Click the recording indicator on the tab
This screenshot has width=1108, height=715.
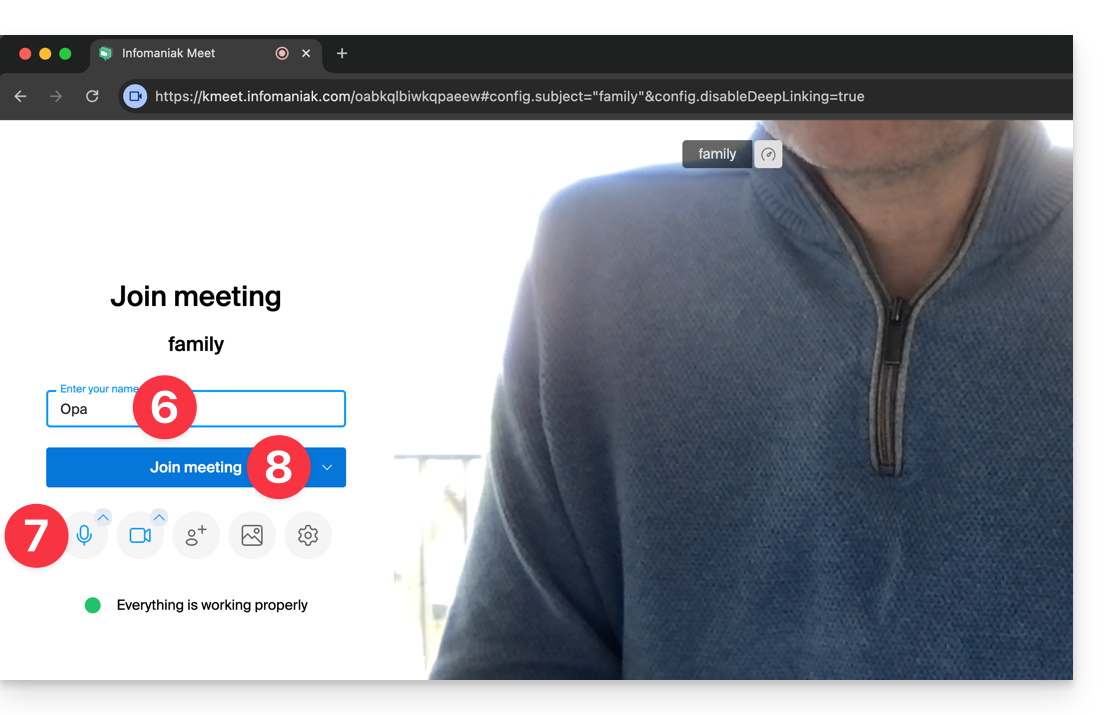(x=282, y=53)
